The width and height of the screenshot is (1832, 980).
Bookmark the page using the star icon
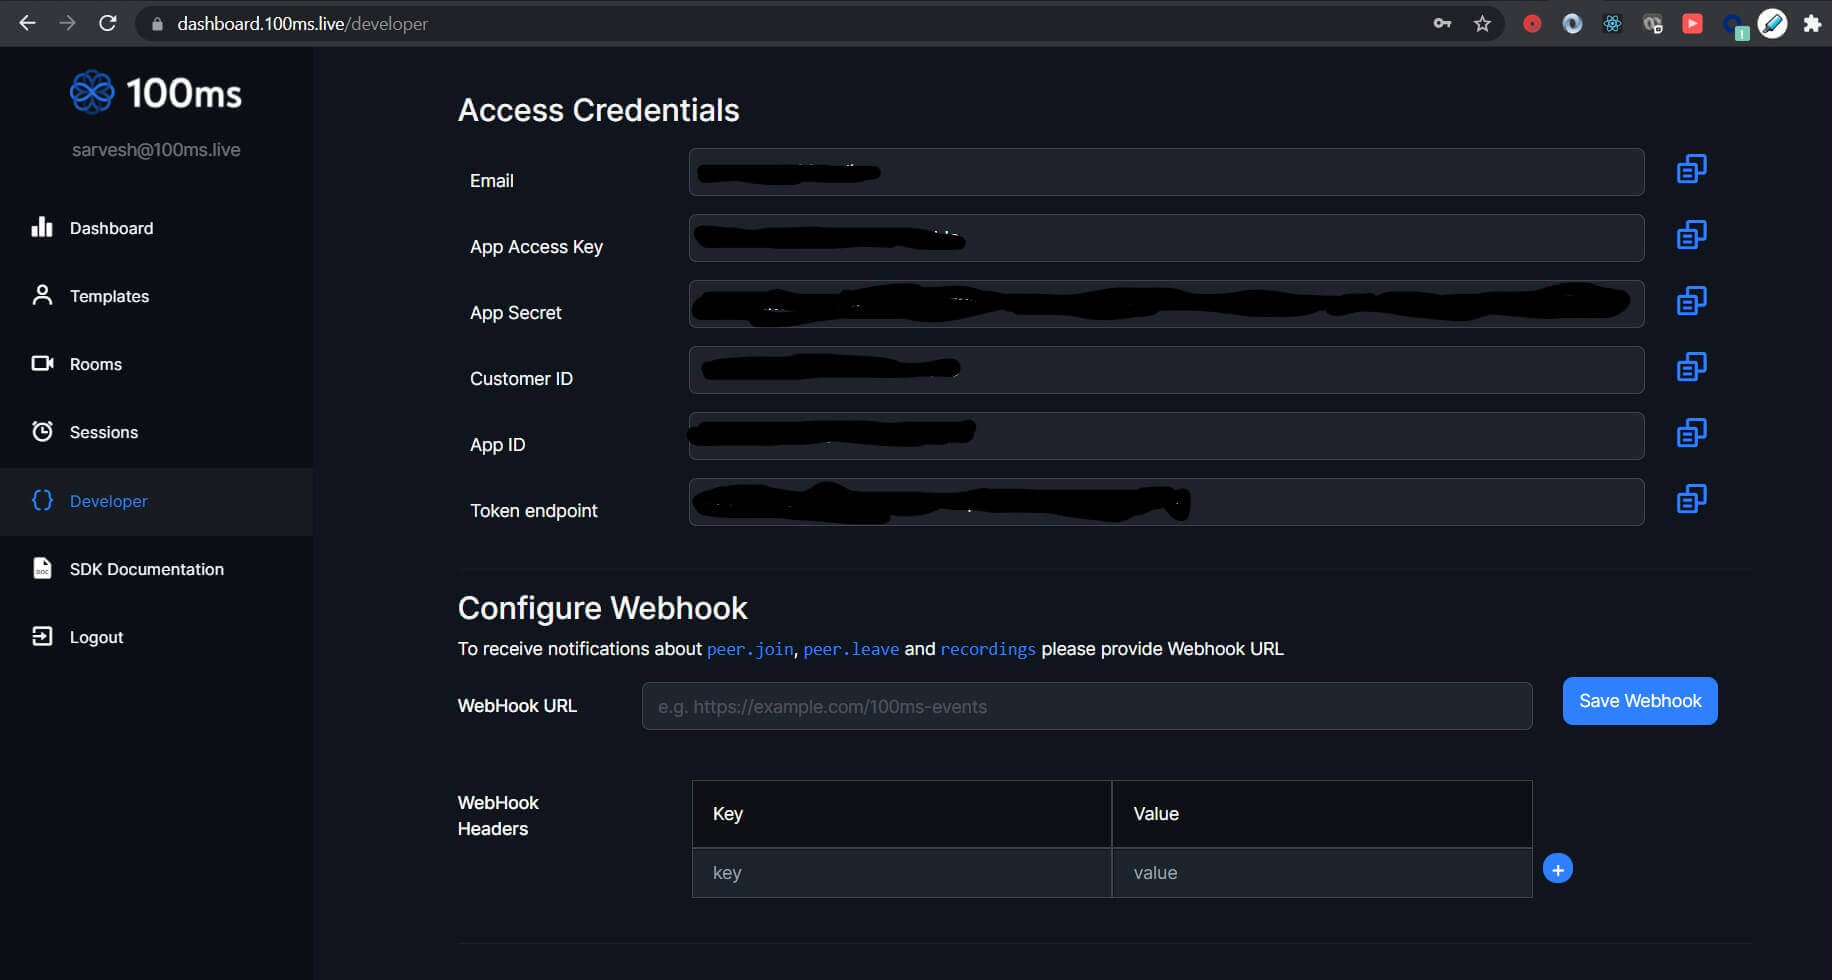pos(1483,23)
